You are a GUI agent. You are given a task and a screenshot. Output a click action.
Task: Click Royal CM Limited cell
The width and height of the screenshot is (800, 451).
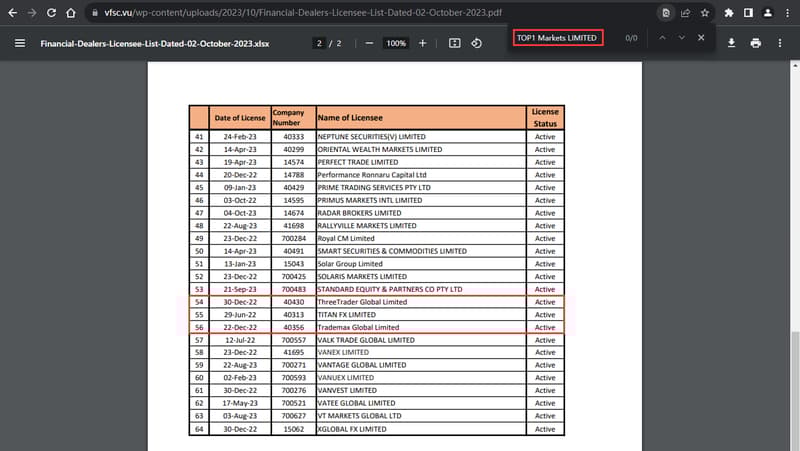tap(421, 238)
